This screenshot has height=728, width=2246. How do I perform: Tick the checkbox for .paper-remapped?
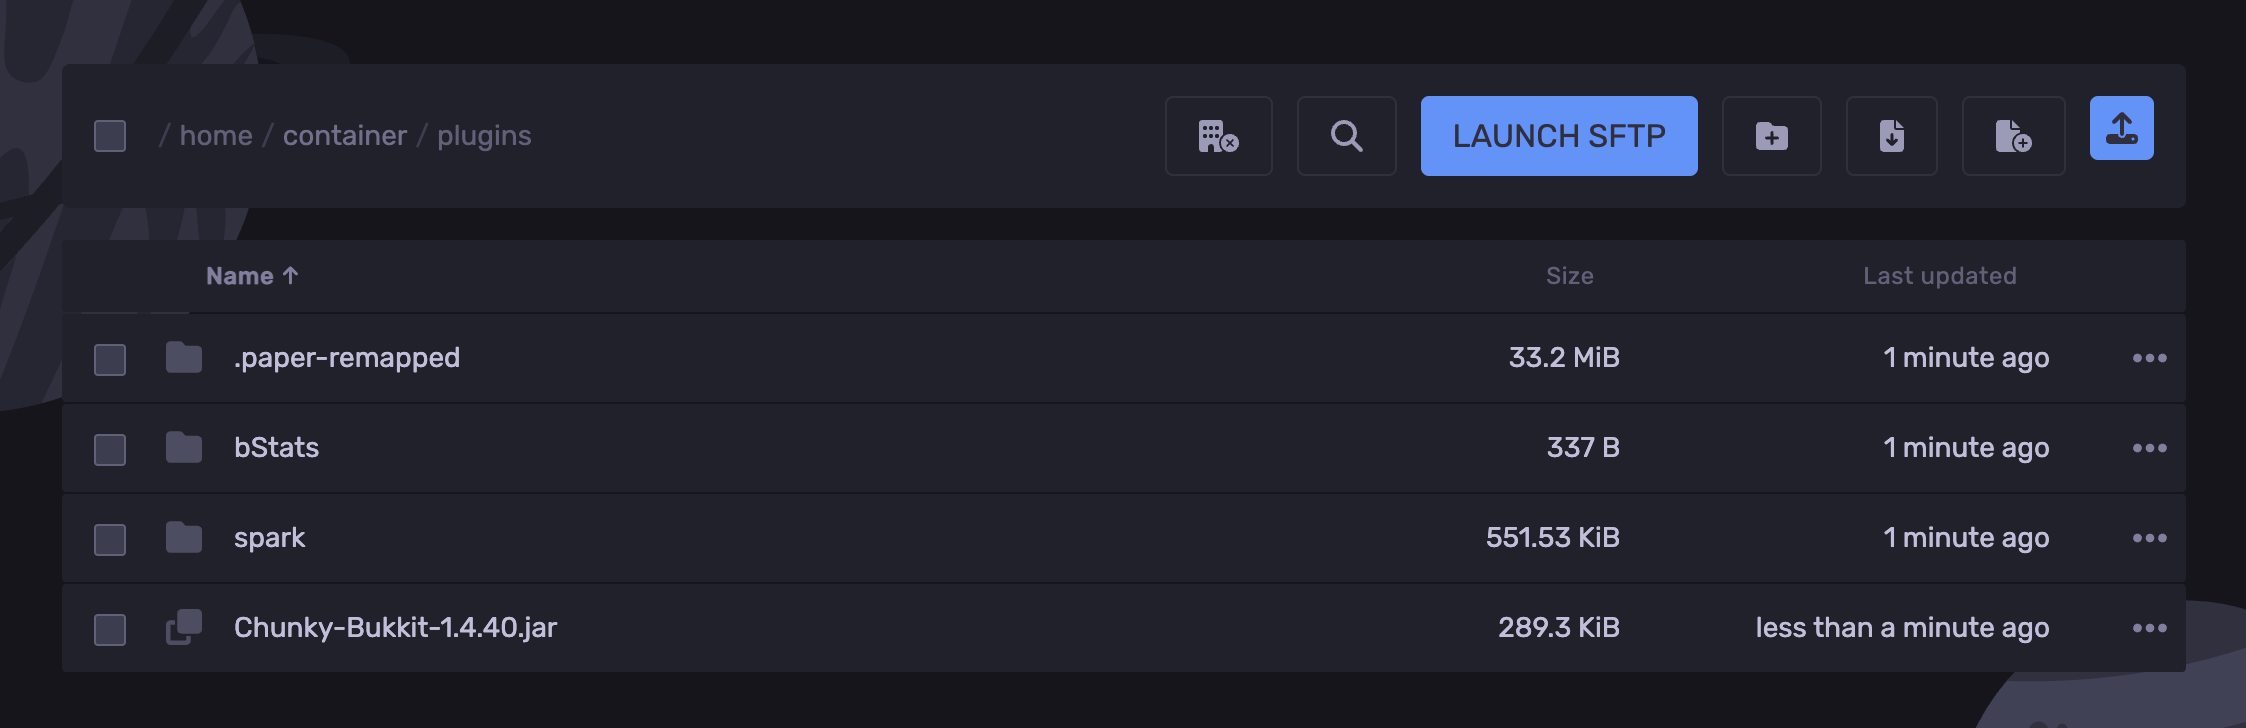(x=110, y=359)
